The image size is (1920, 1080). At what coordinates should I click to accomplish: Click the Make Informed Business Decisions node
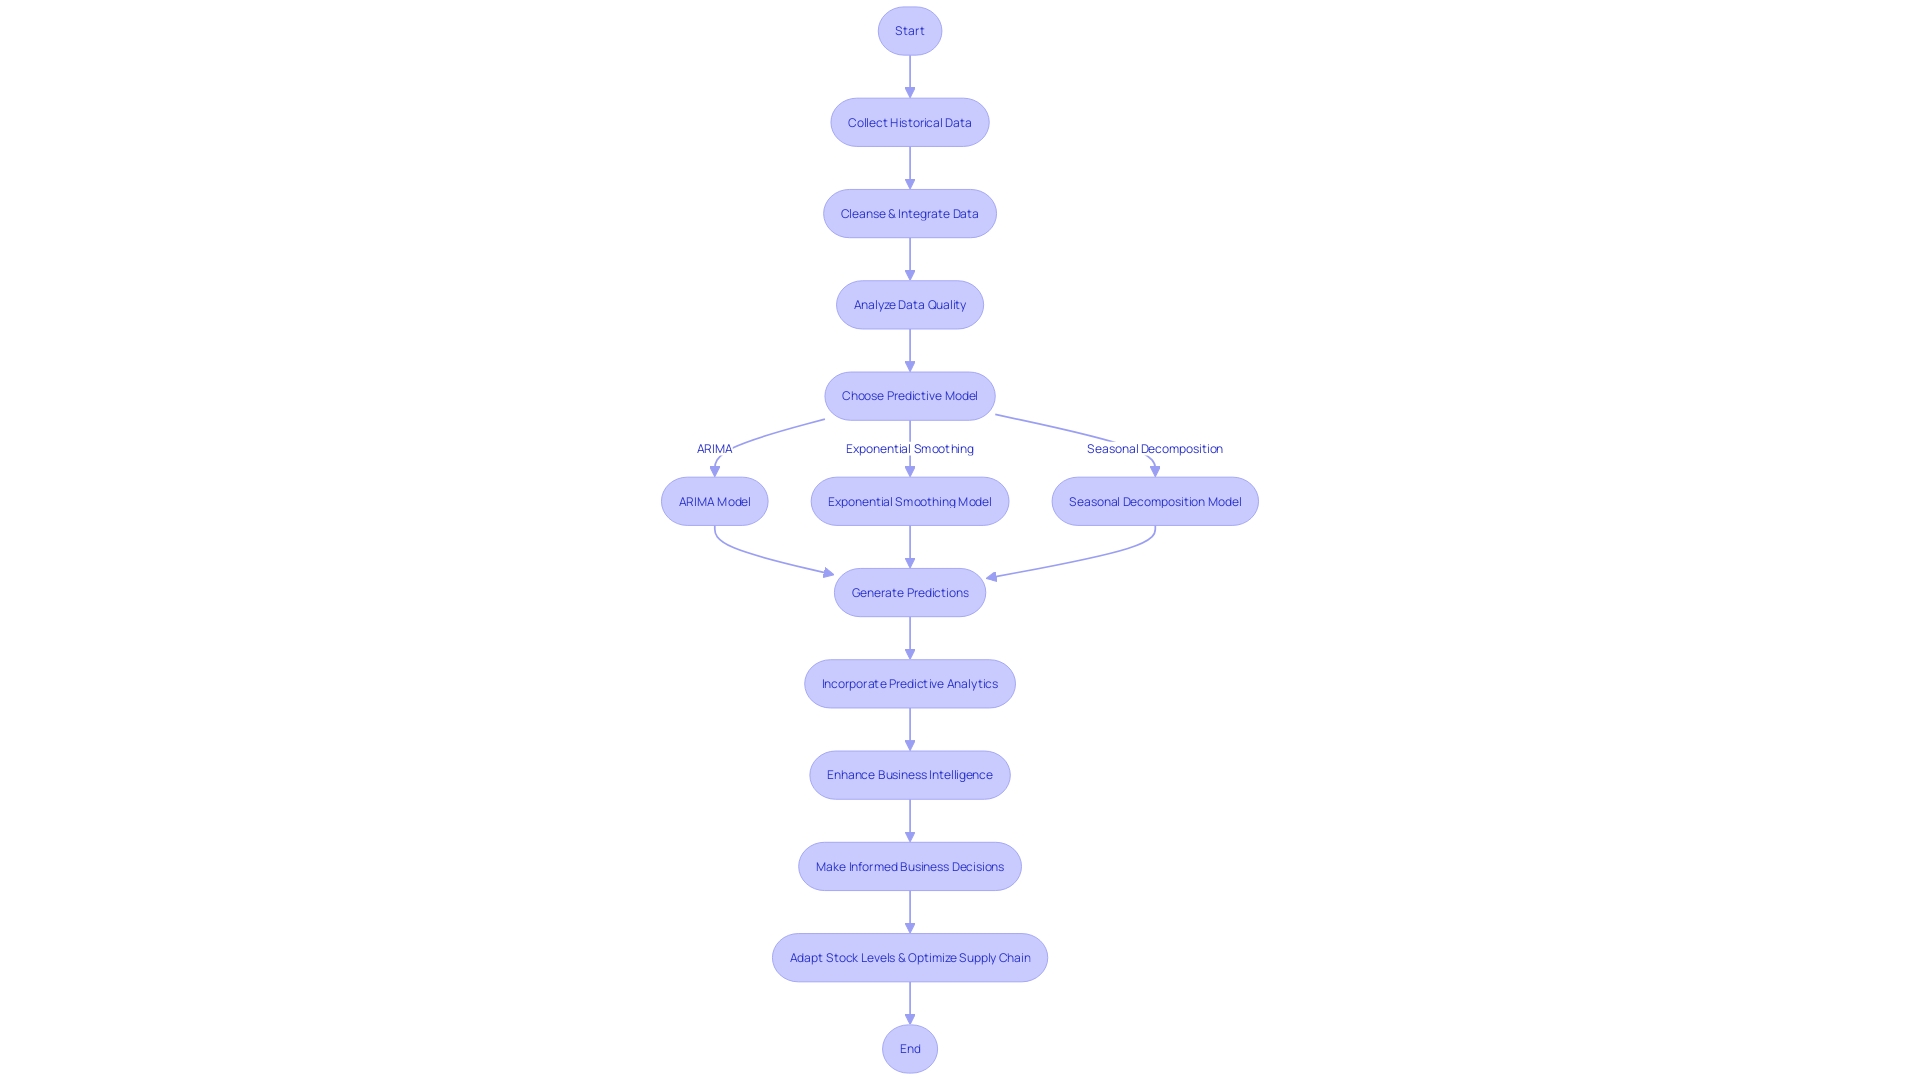point(910,866)
